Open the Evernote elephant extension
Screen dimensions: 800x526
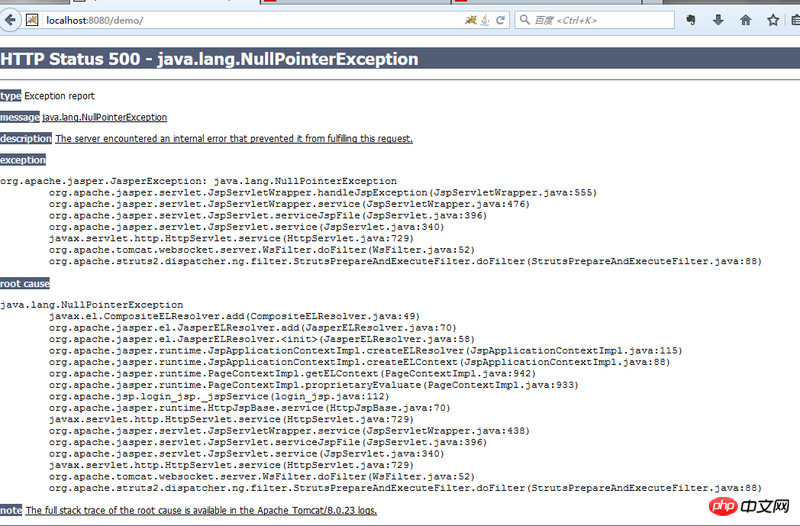coord(691,20)
